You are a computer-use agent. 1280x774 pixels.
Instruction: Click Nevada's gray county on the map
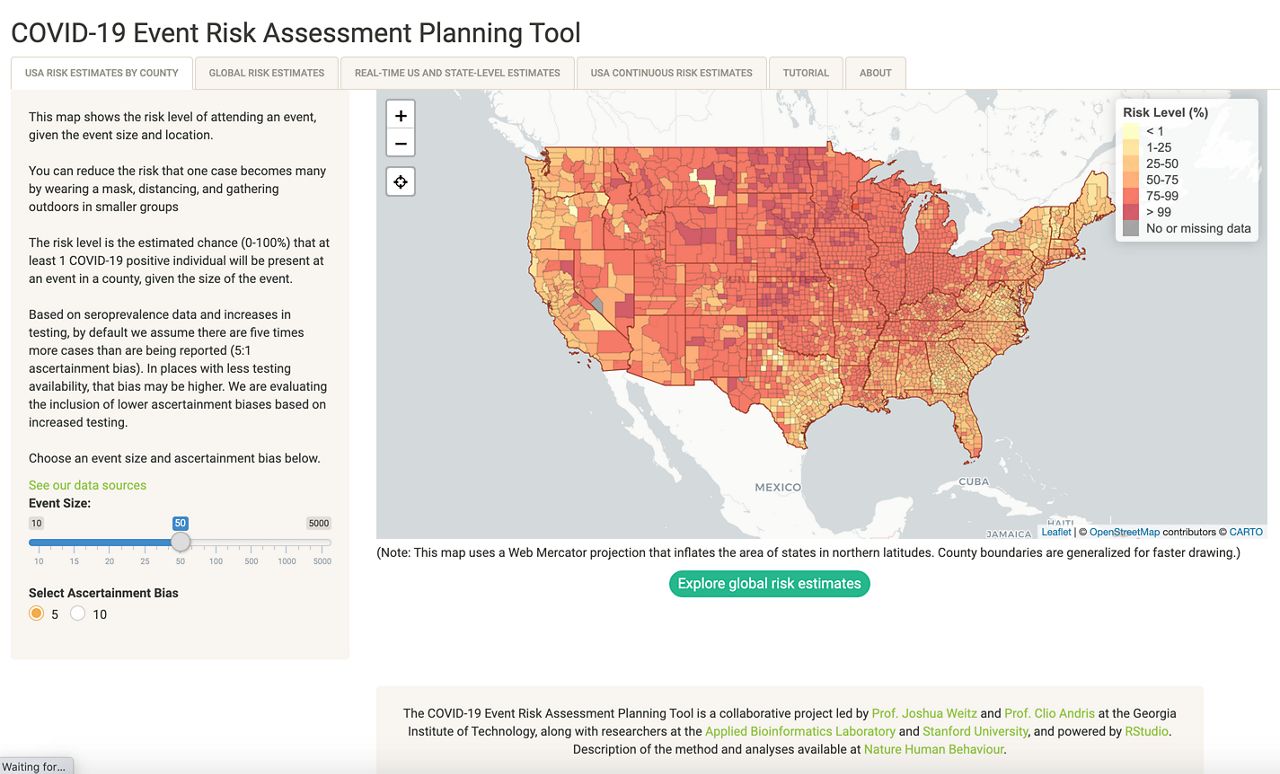click(x=597, y=305)
